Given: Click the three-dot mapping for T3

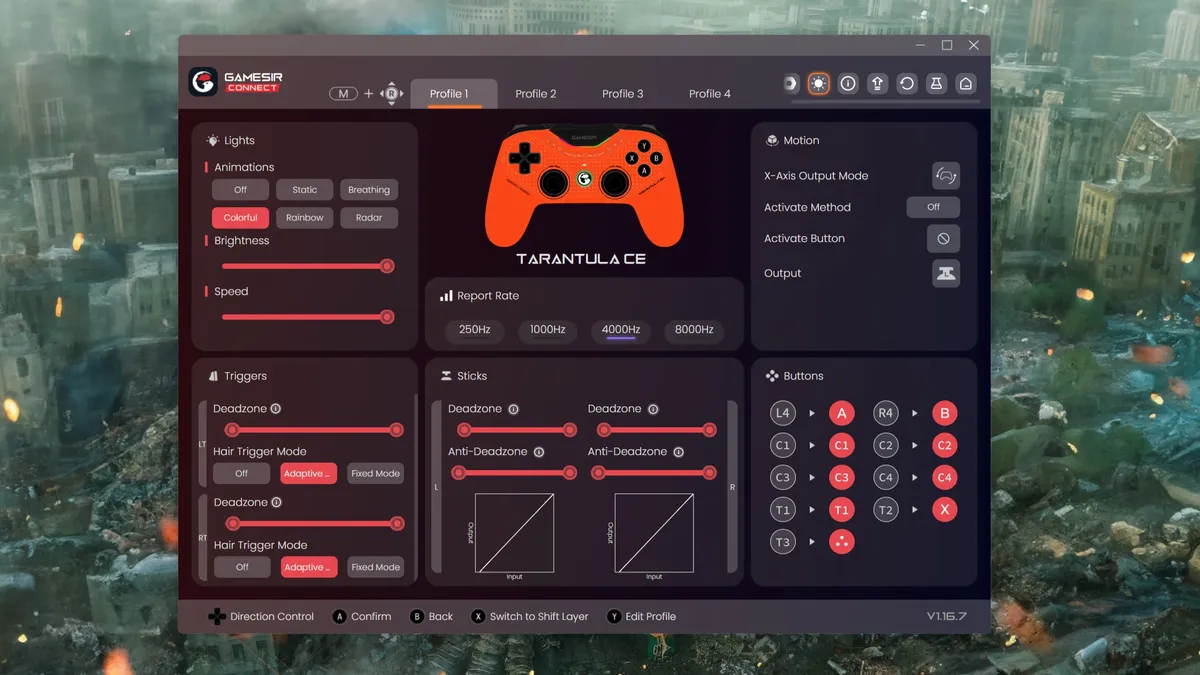Looking at the screenshot, I should [x=842, y=542].
